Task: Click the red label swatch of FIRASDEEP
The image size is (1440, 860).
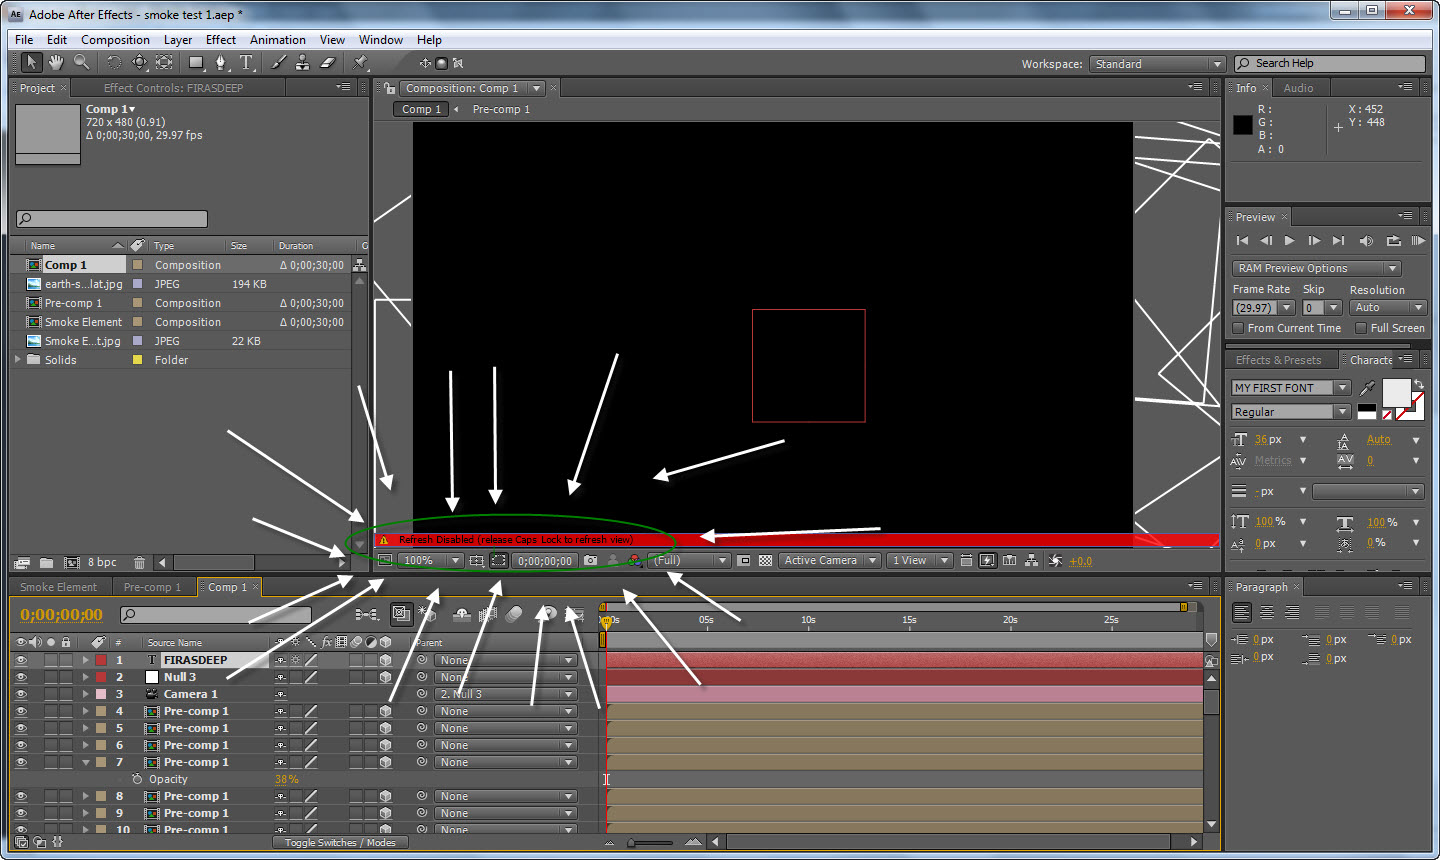Action: pos(101,660)
